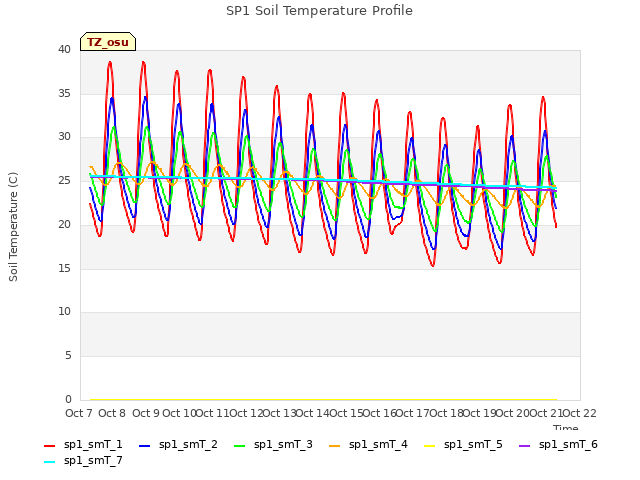This screenshot has width=640, height=480.
Task: Toggle the sp1_smT_5 legend entry
Action: click(x=463, y=444)
